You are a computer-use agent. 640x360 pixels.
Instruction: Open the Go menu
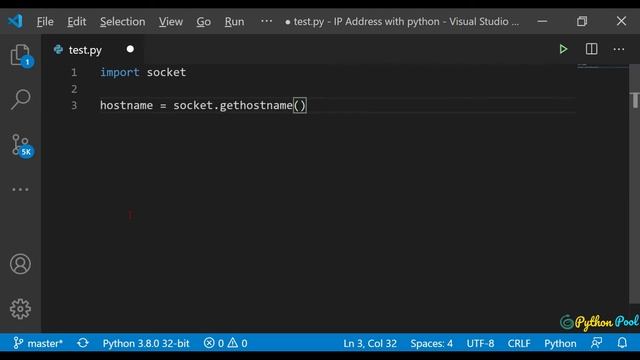204,22
